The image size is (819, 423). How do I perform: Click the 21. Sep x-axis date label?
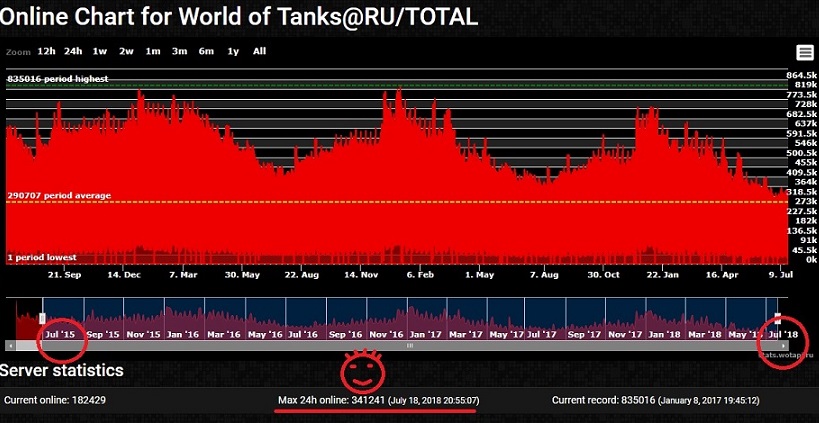click(x=65, y=274)
